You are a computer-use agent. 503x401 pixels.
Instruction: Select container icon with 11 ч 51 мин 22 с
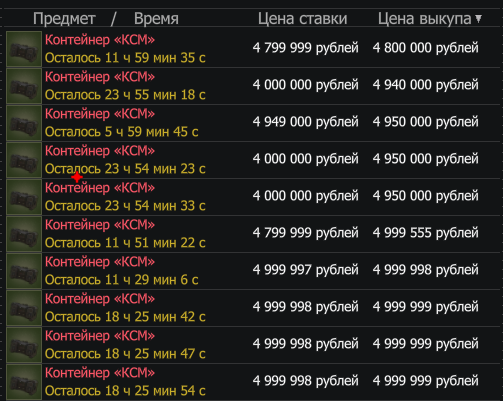point(24,234)
